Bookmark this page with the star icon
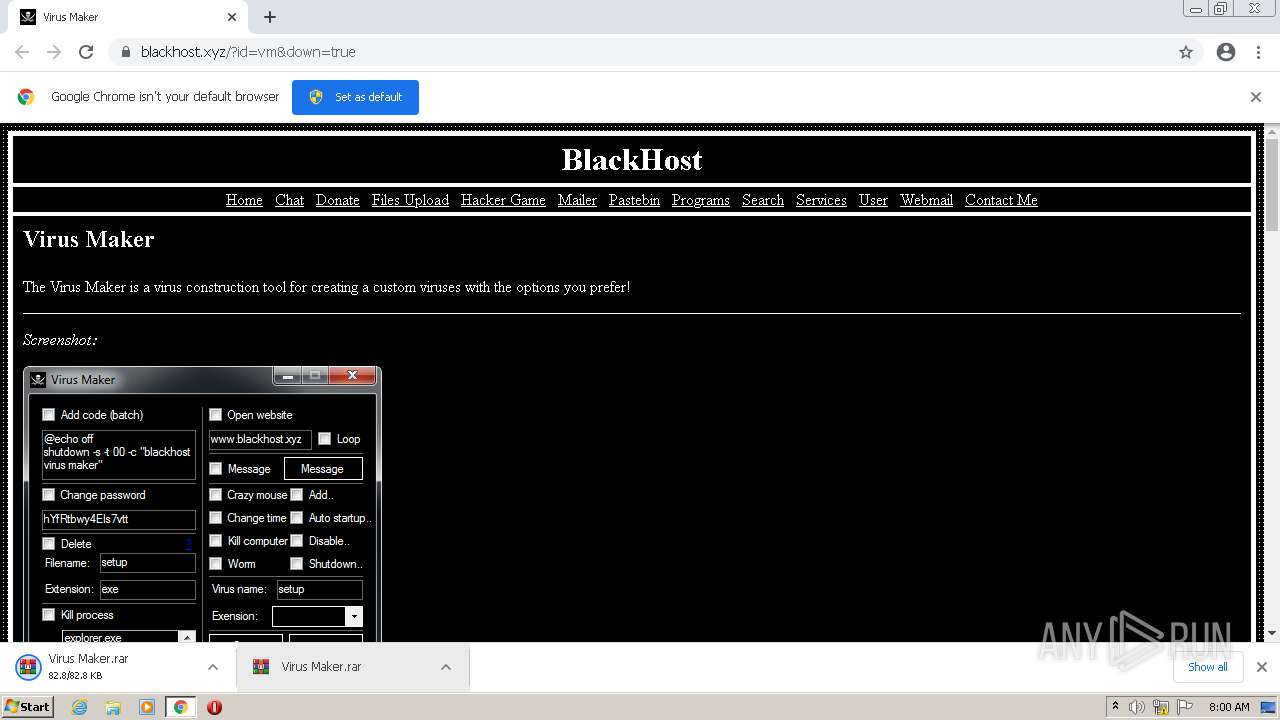1280x720 pixels. [x=1186, y=52]
